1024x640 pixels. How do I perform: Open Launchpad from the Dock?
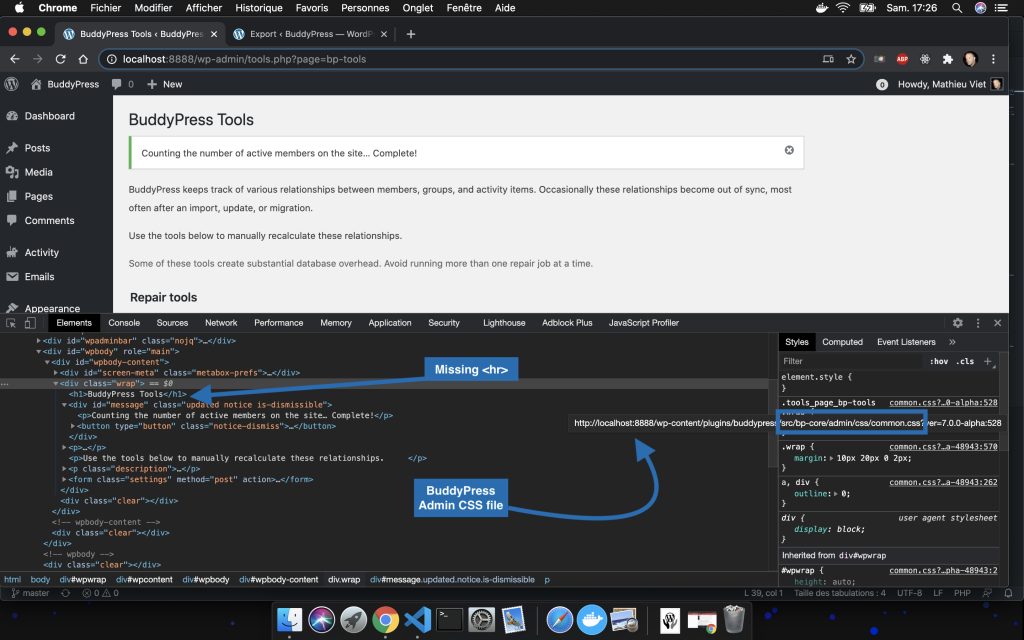[353, 619]
